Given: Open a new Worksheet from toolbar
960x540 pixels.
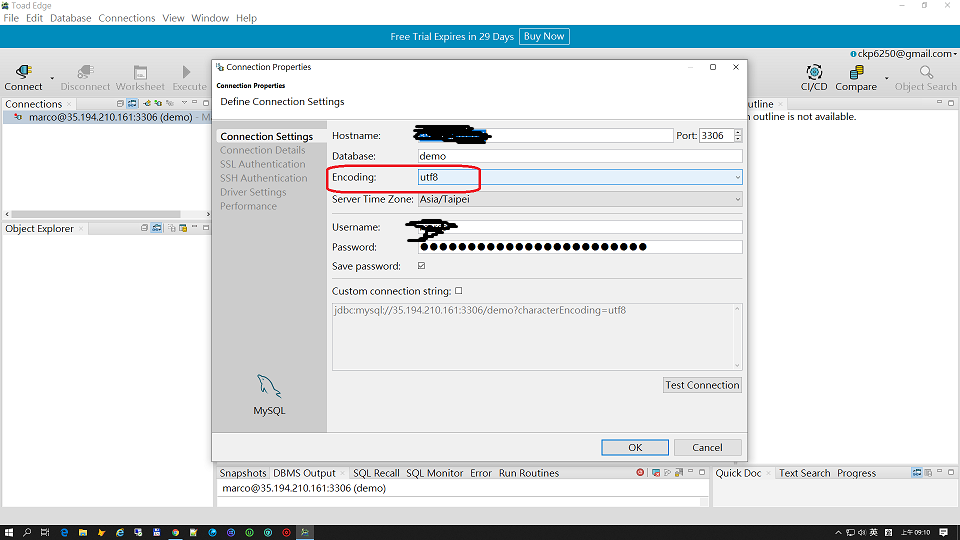Looking at the screenshot, I should click(140, 72).
